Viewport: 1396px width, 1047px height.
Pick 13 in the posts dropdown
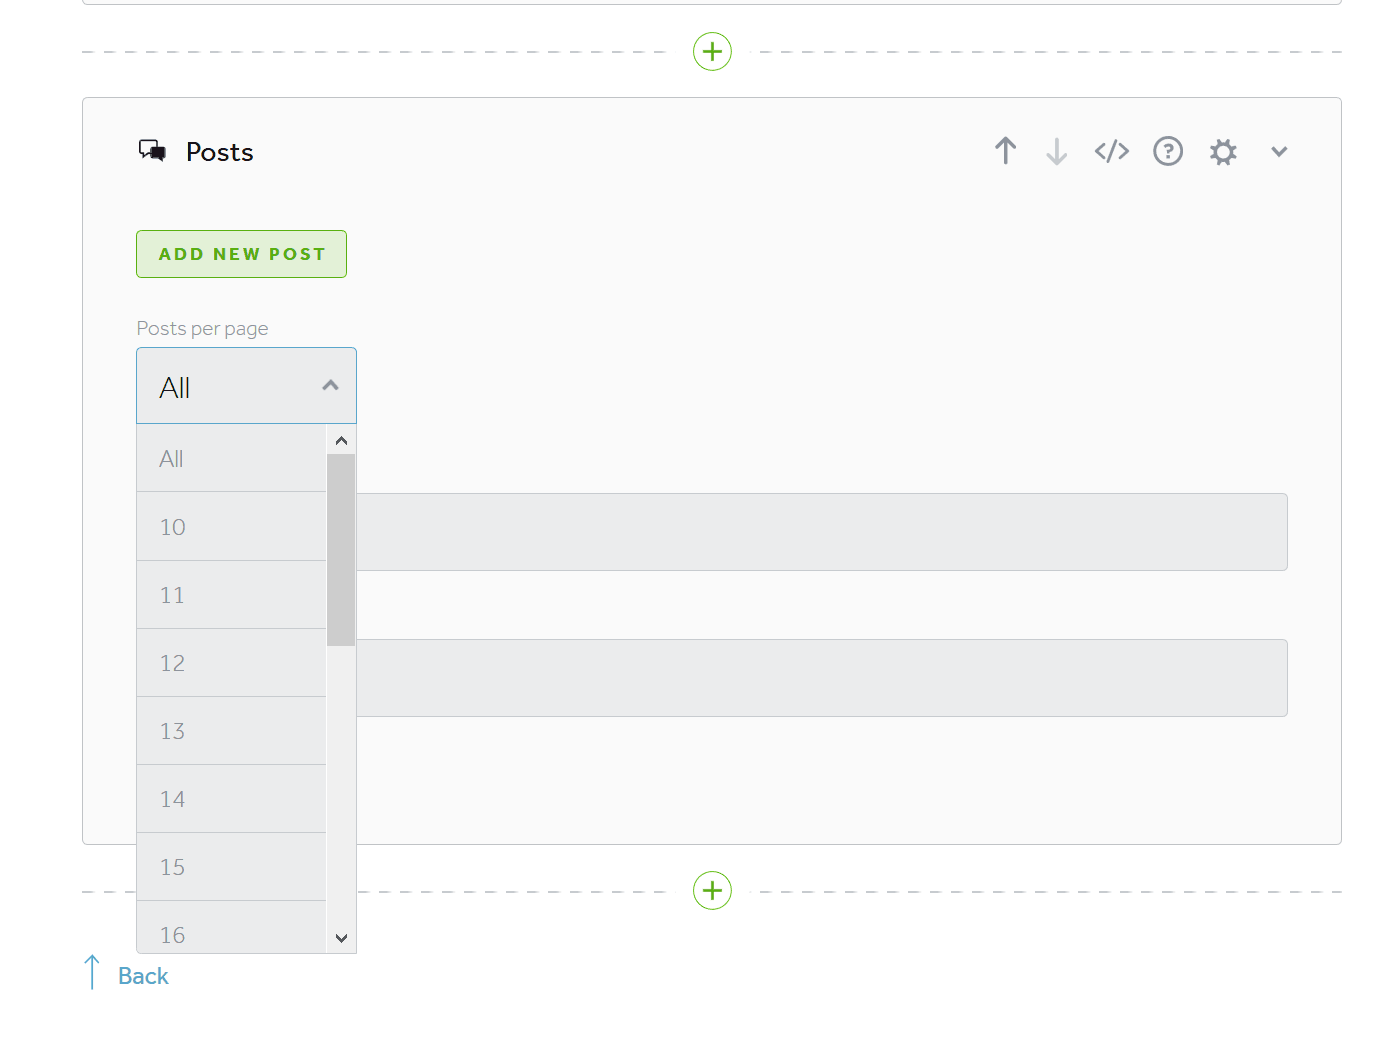coord(231,731)
